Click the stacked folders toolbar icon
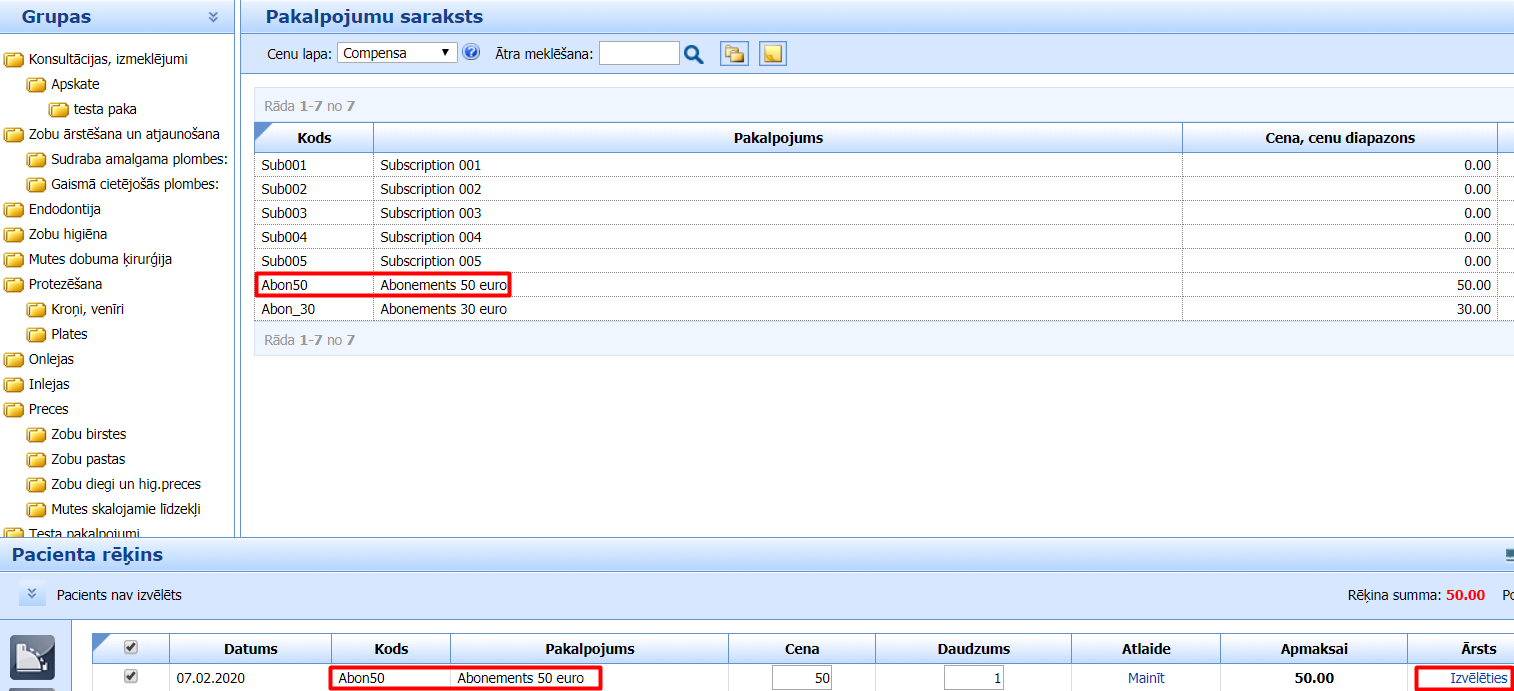This screenshot has height=691, width=1514. click(x=734, y=54)
